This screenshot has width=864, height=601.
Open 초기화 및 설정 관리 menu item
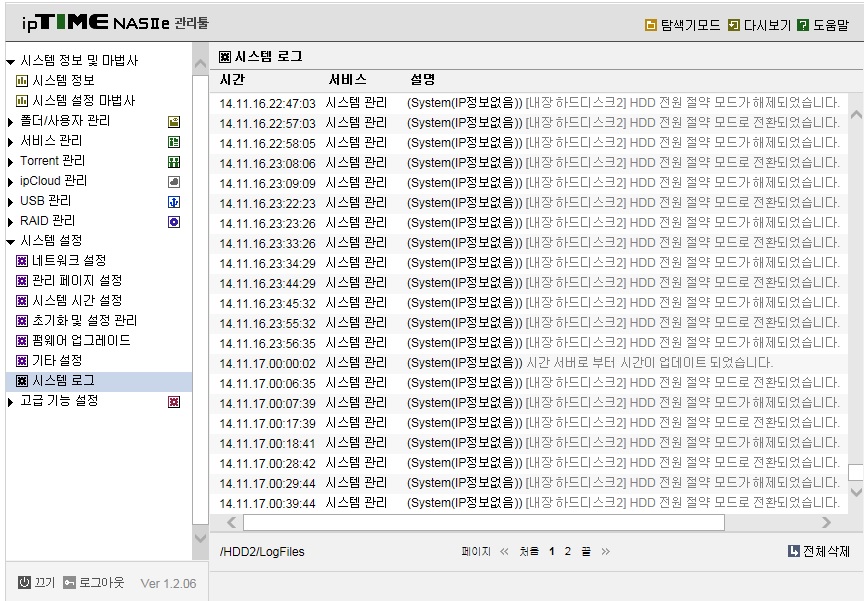[x=84, y=321]
